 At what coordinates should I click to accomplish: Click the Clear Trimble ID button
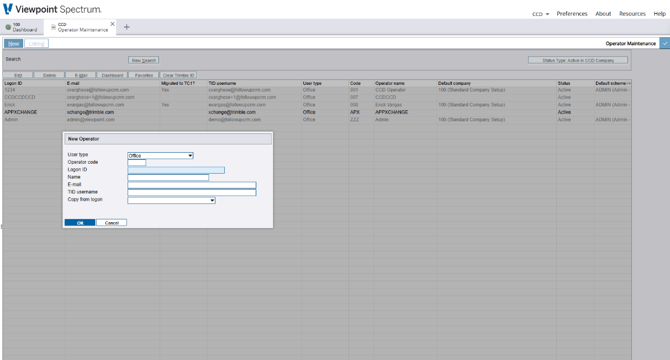(x=178, y=75)
